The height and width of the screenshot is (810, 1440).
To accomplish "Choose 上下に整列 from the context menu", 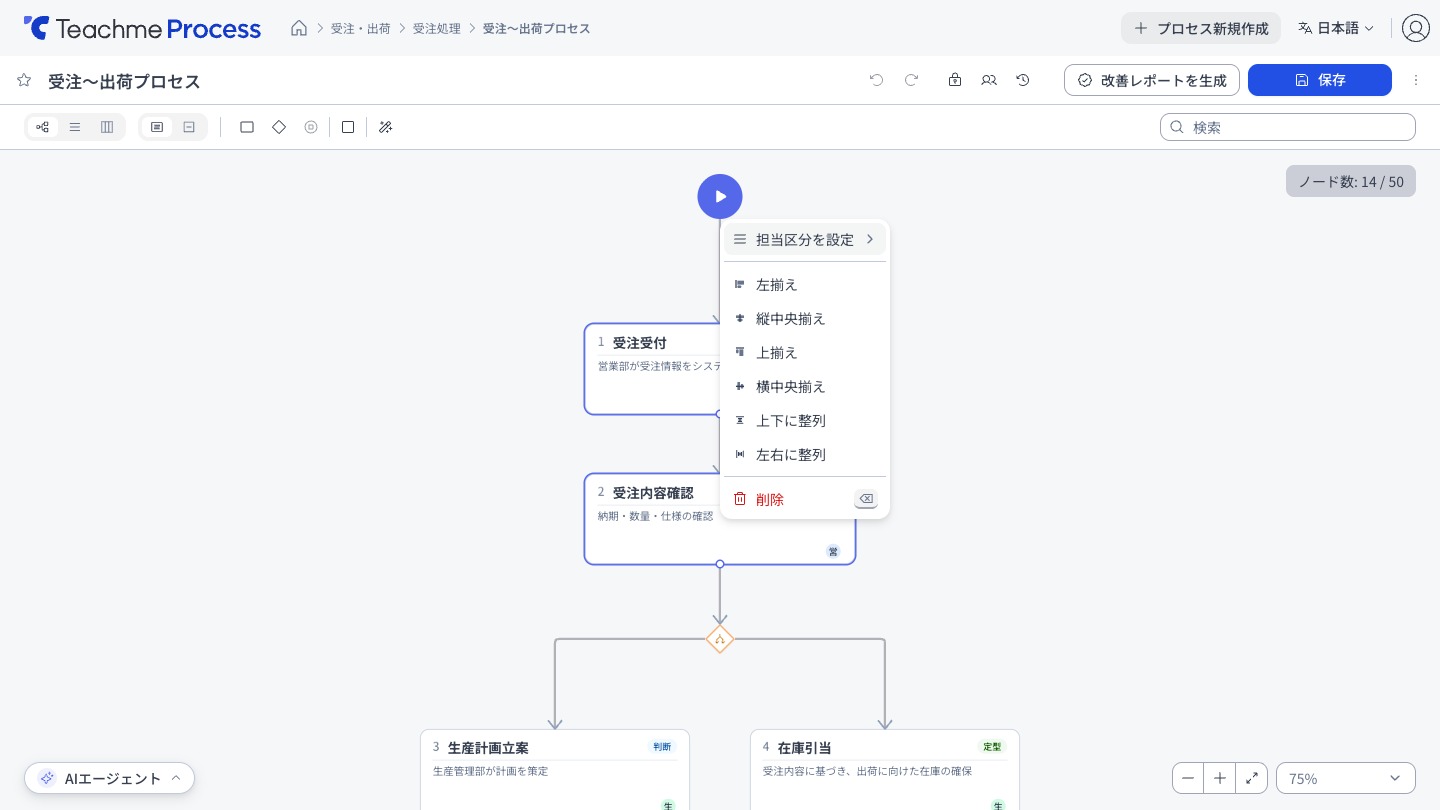I will click(805, 421).
